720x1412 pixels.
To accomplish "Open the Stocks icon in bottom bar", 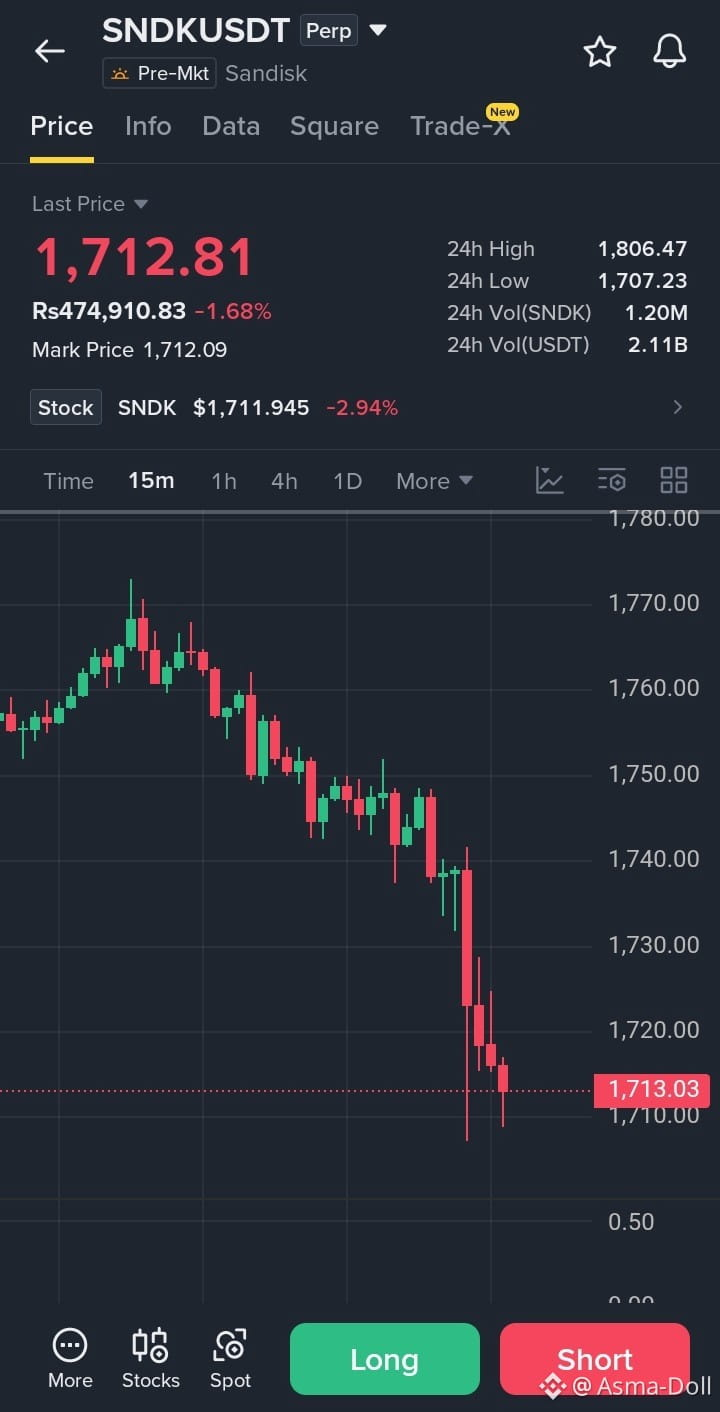I will [150, 1345].
